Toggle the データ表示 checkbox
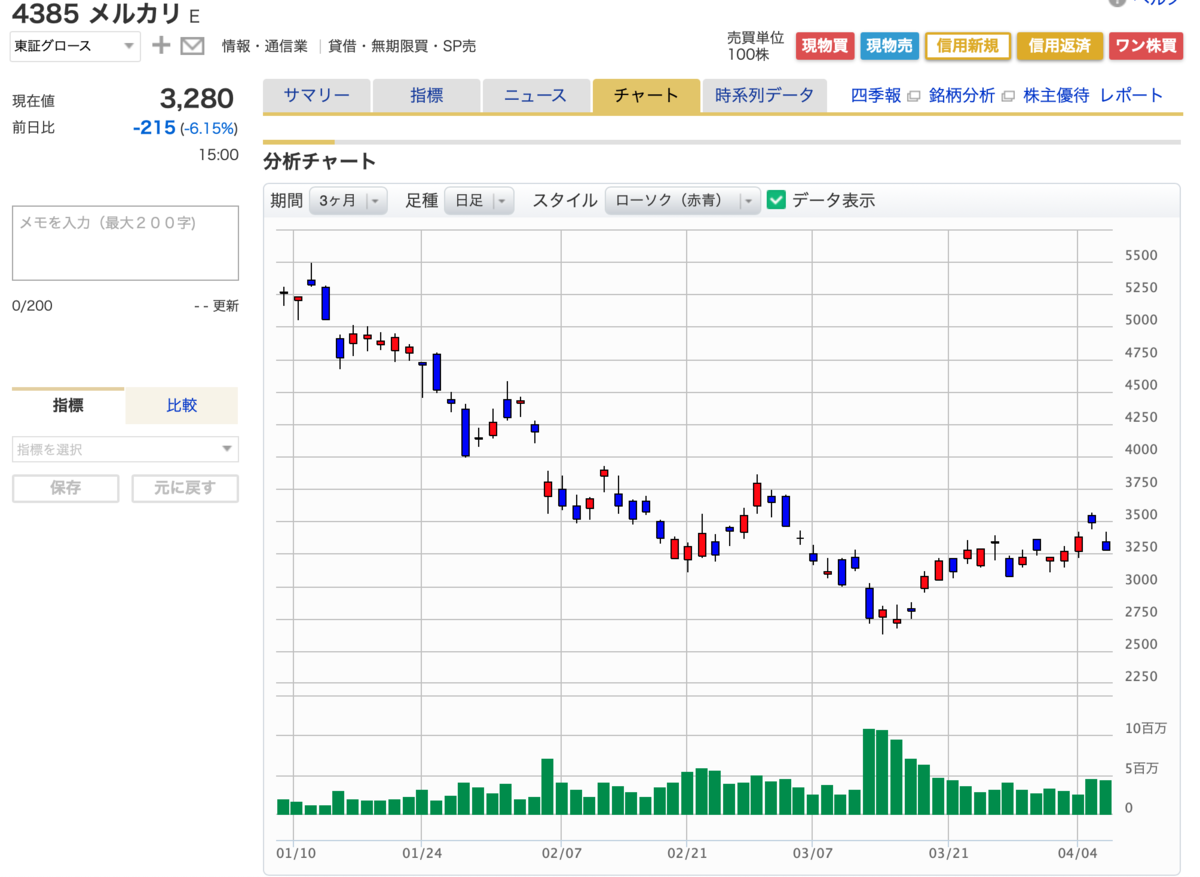1200x877 pixels. point(776,200)
